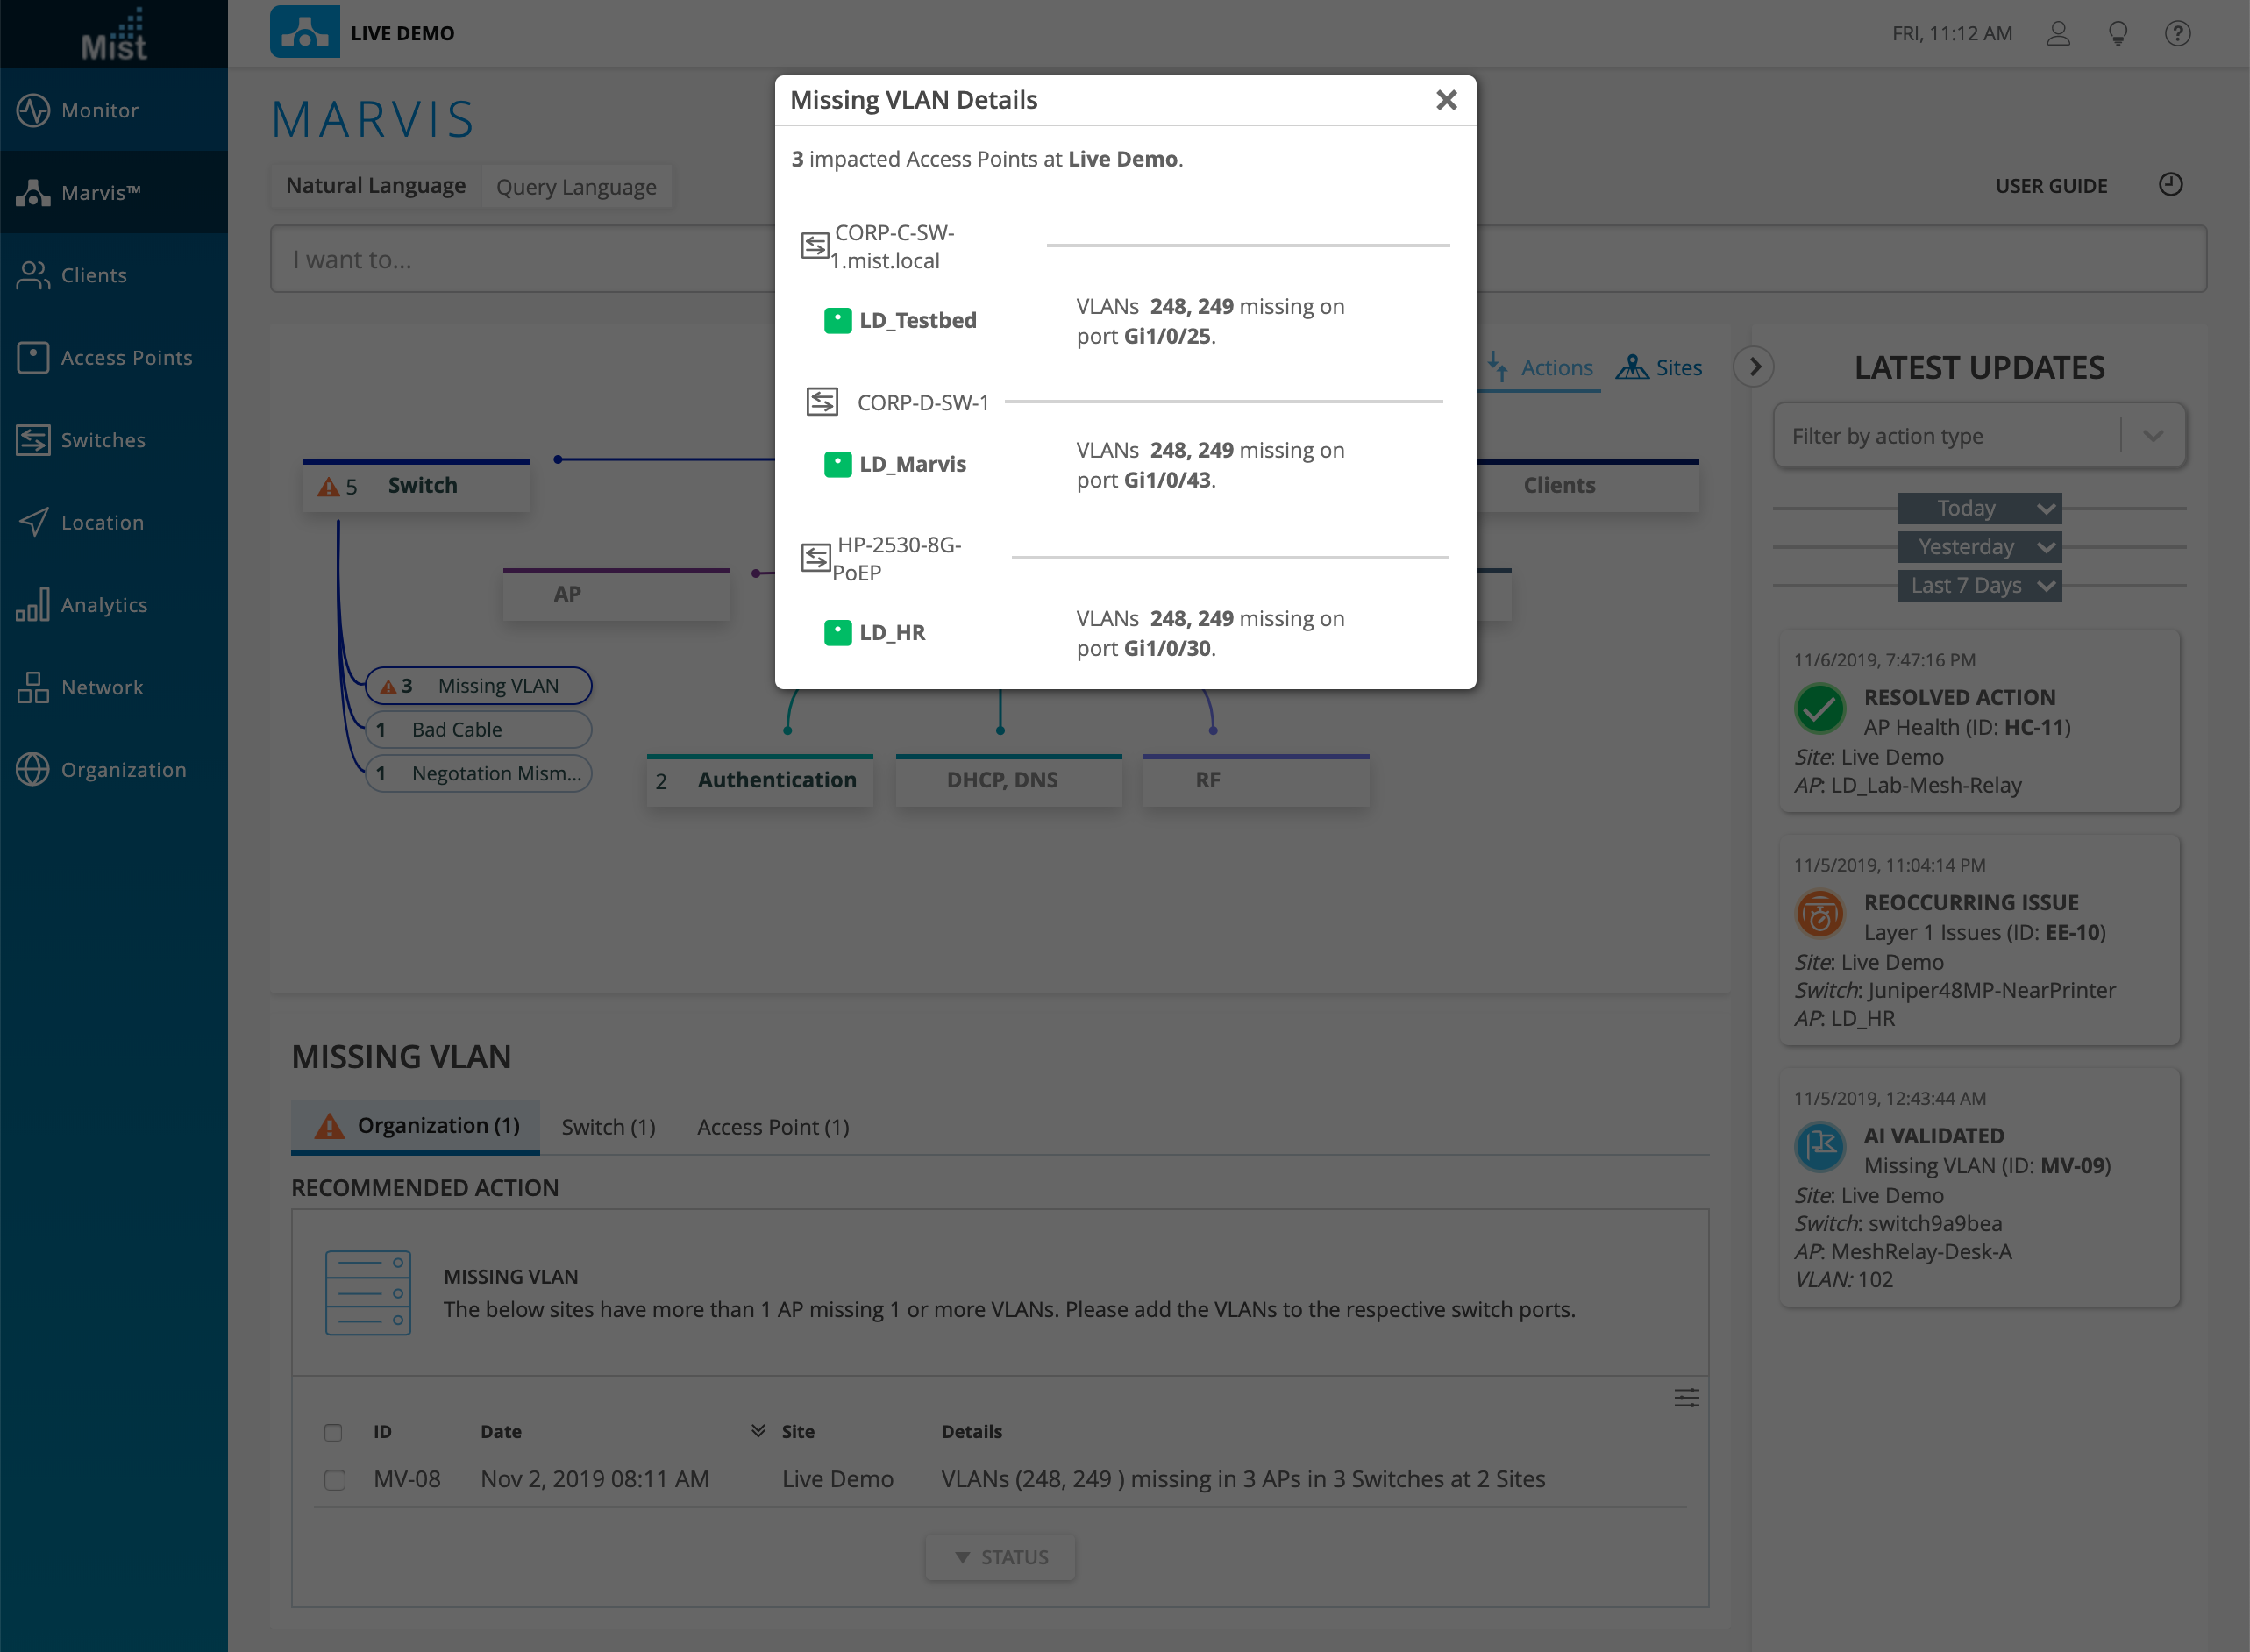Check the MV-08 row checkbox

coord(335,1480)
